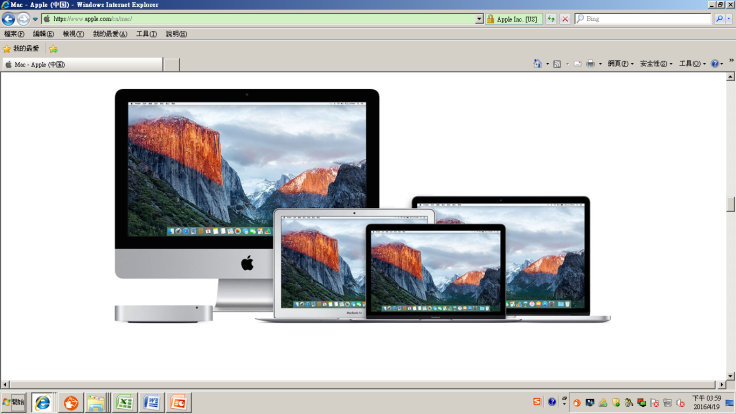The height and width of the screenshot is (414, 736).
Task: Click the print icon in command bar
Action: (592, 63)
